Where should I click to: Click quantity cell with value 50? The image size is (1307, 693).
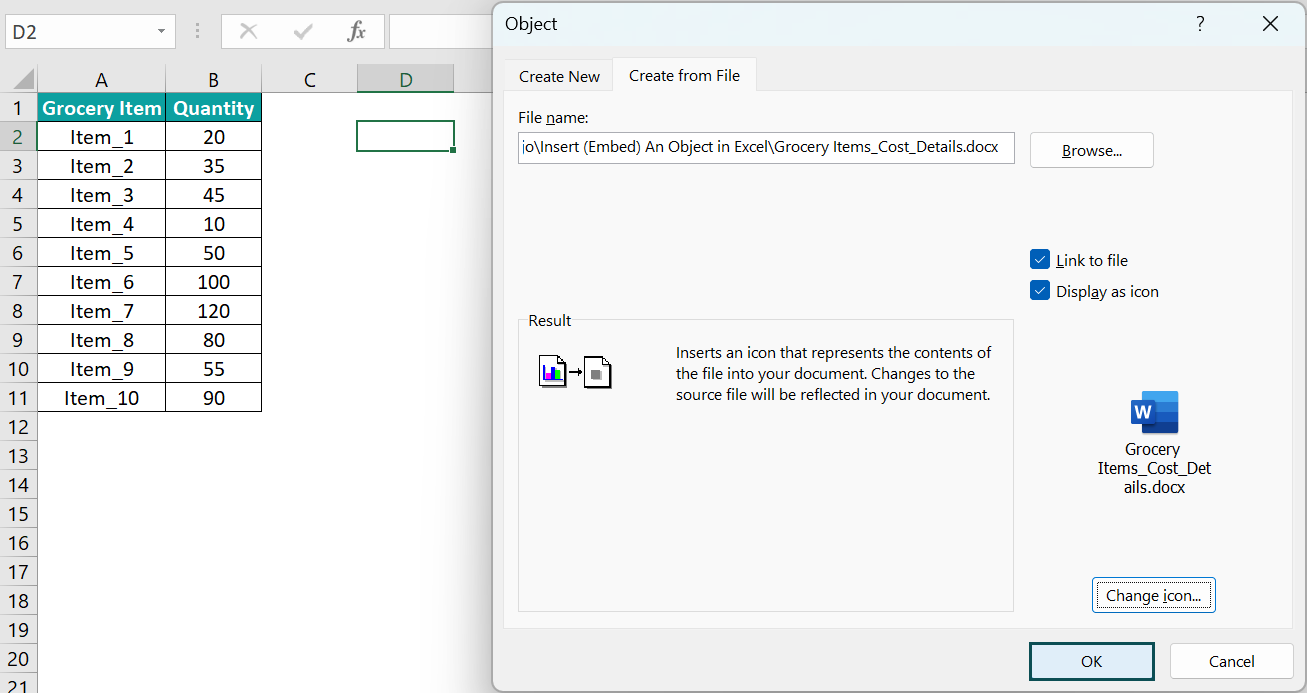[x=214, y=253]
